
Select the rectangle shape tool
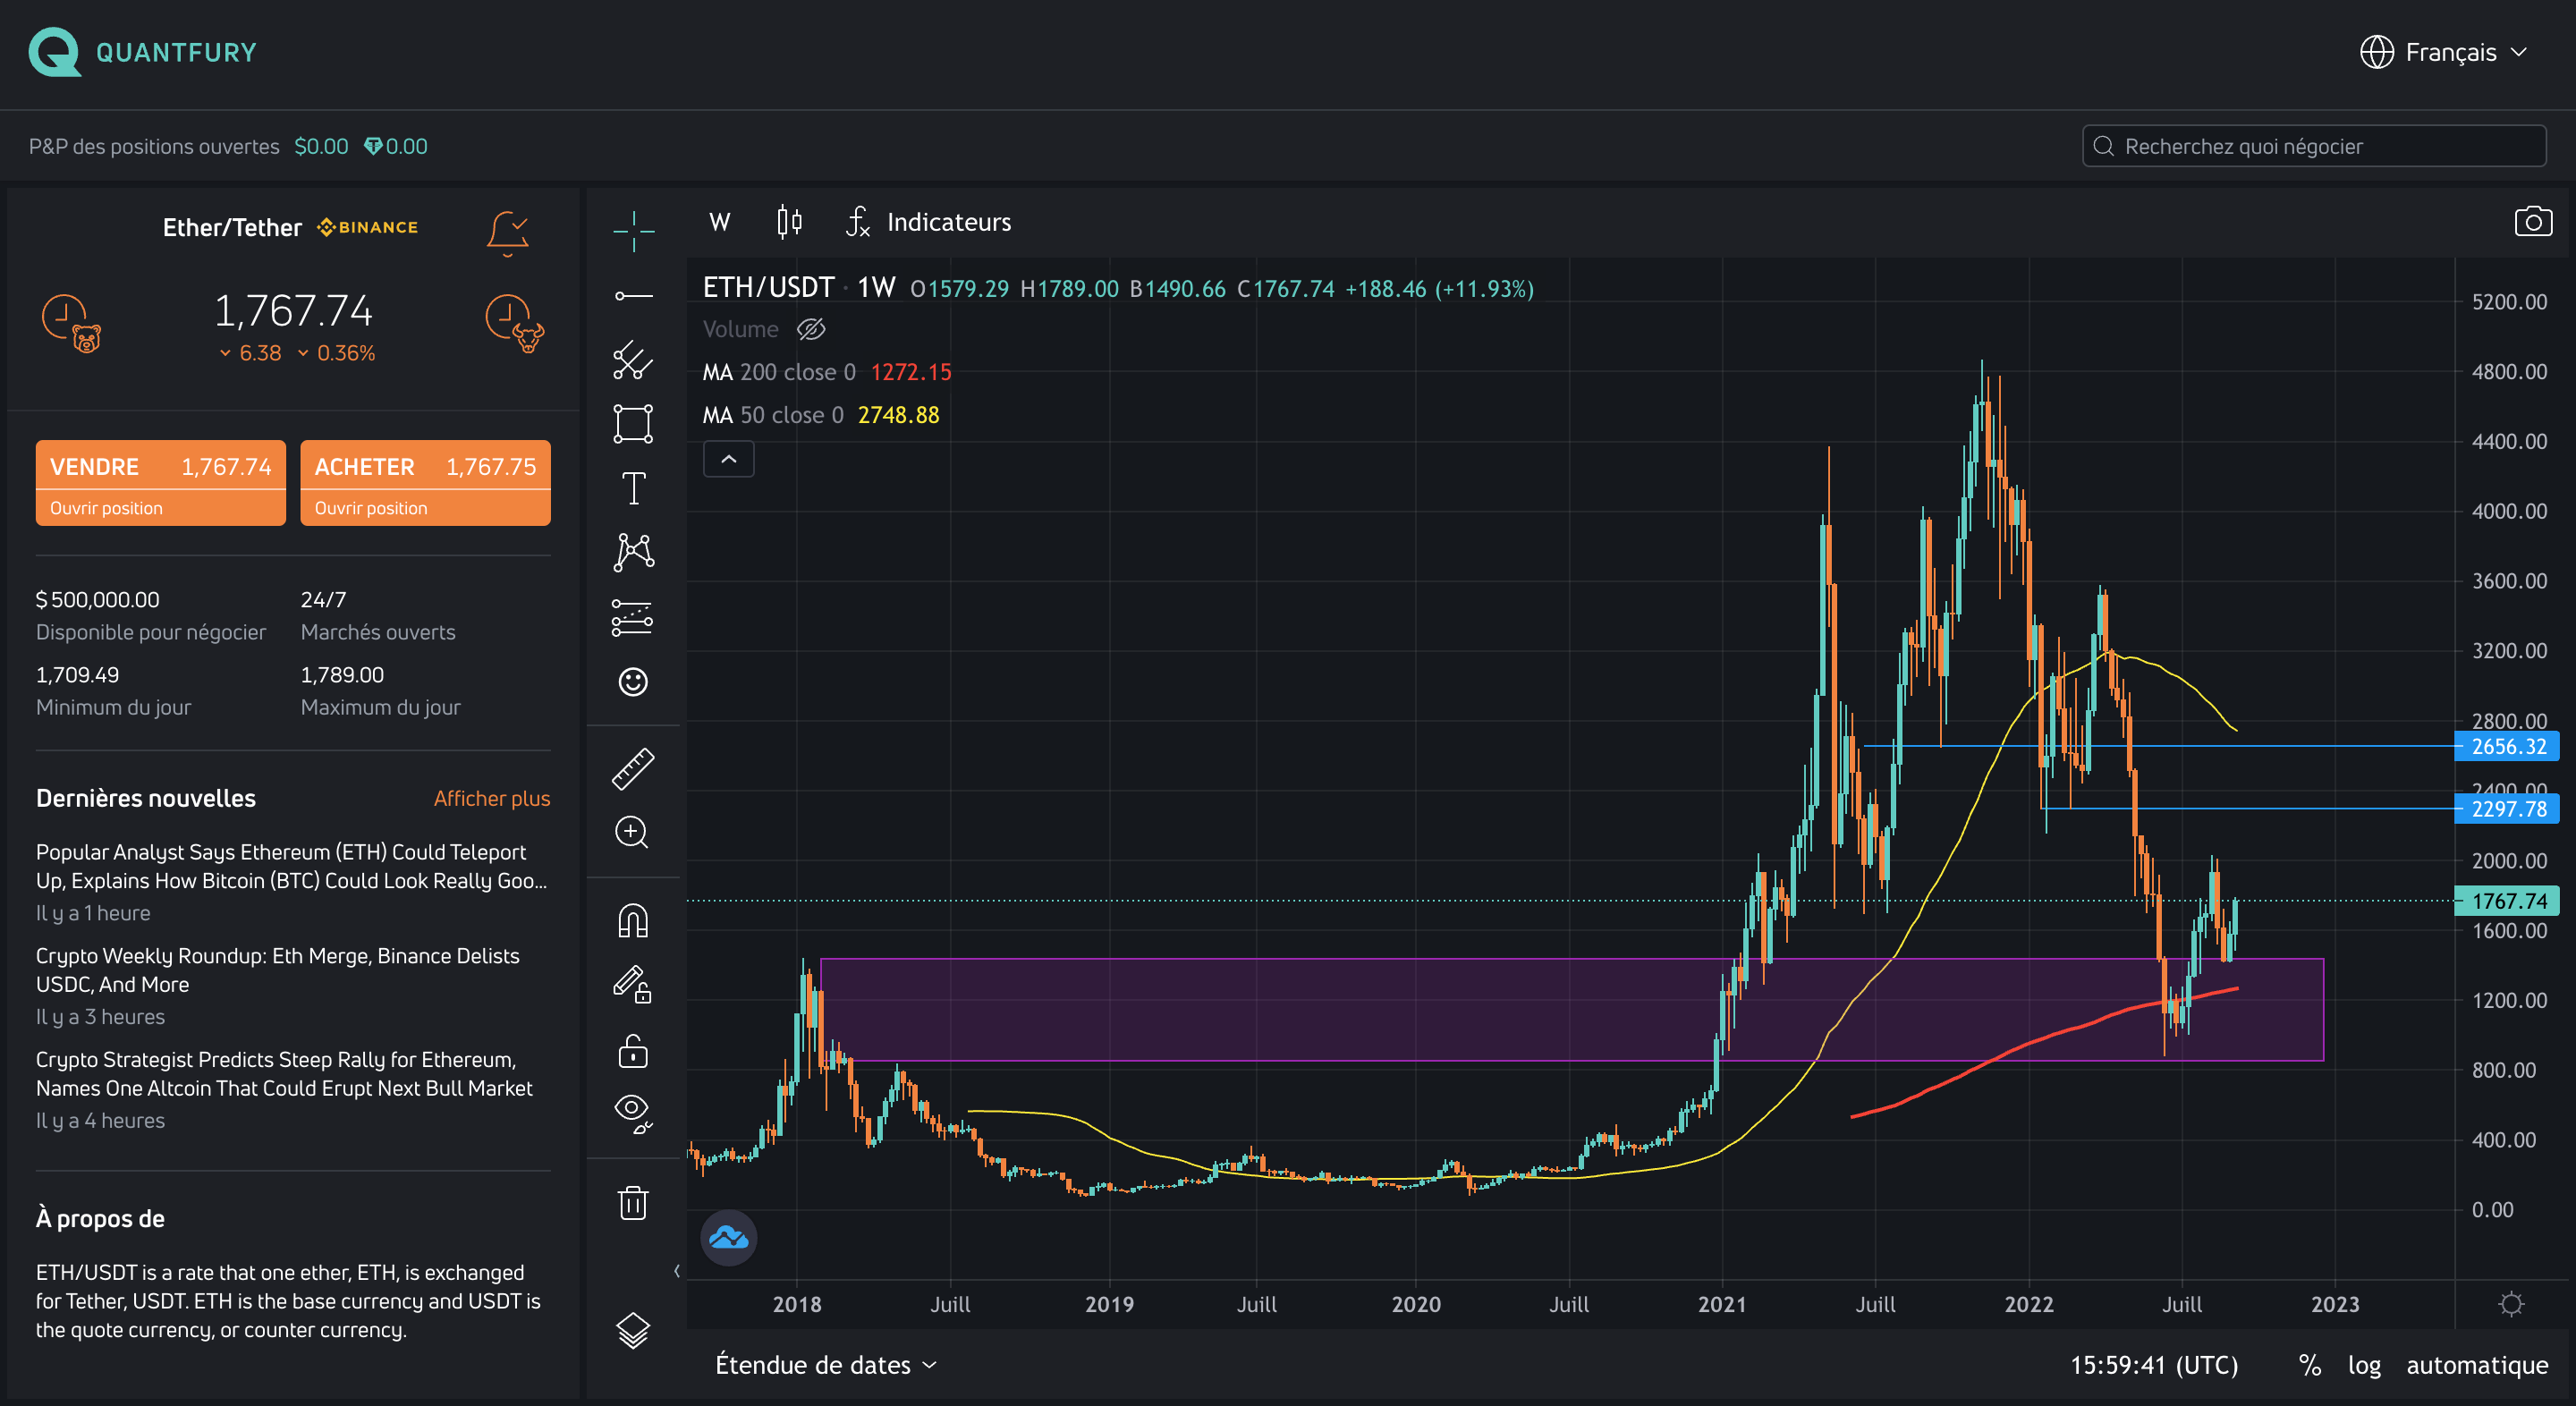pyautogui.click(x=633, y=424)
